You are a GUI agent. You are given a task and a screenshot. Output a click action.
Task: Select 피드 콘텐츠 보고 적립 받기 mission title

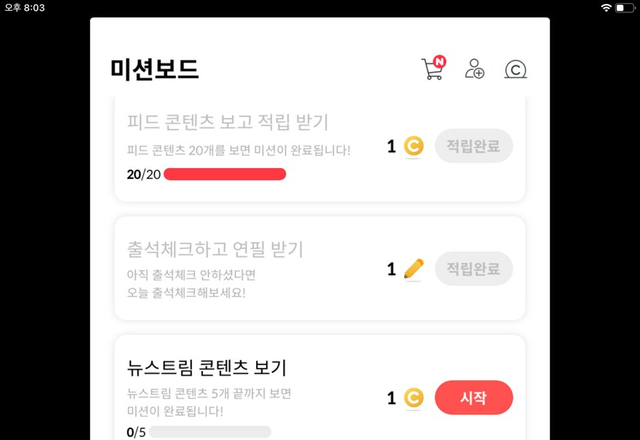point(228,122)
